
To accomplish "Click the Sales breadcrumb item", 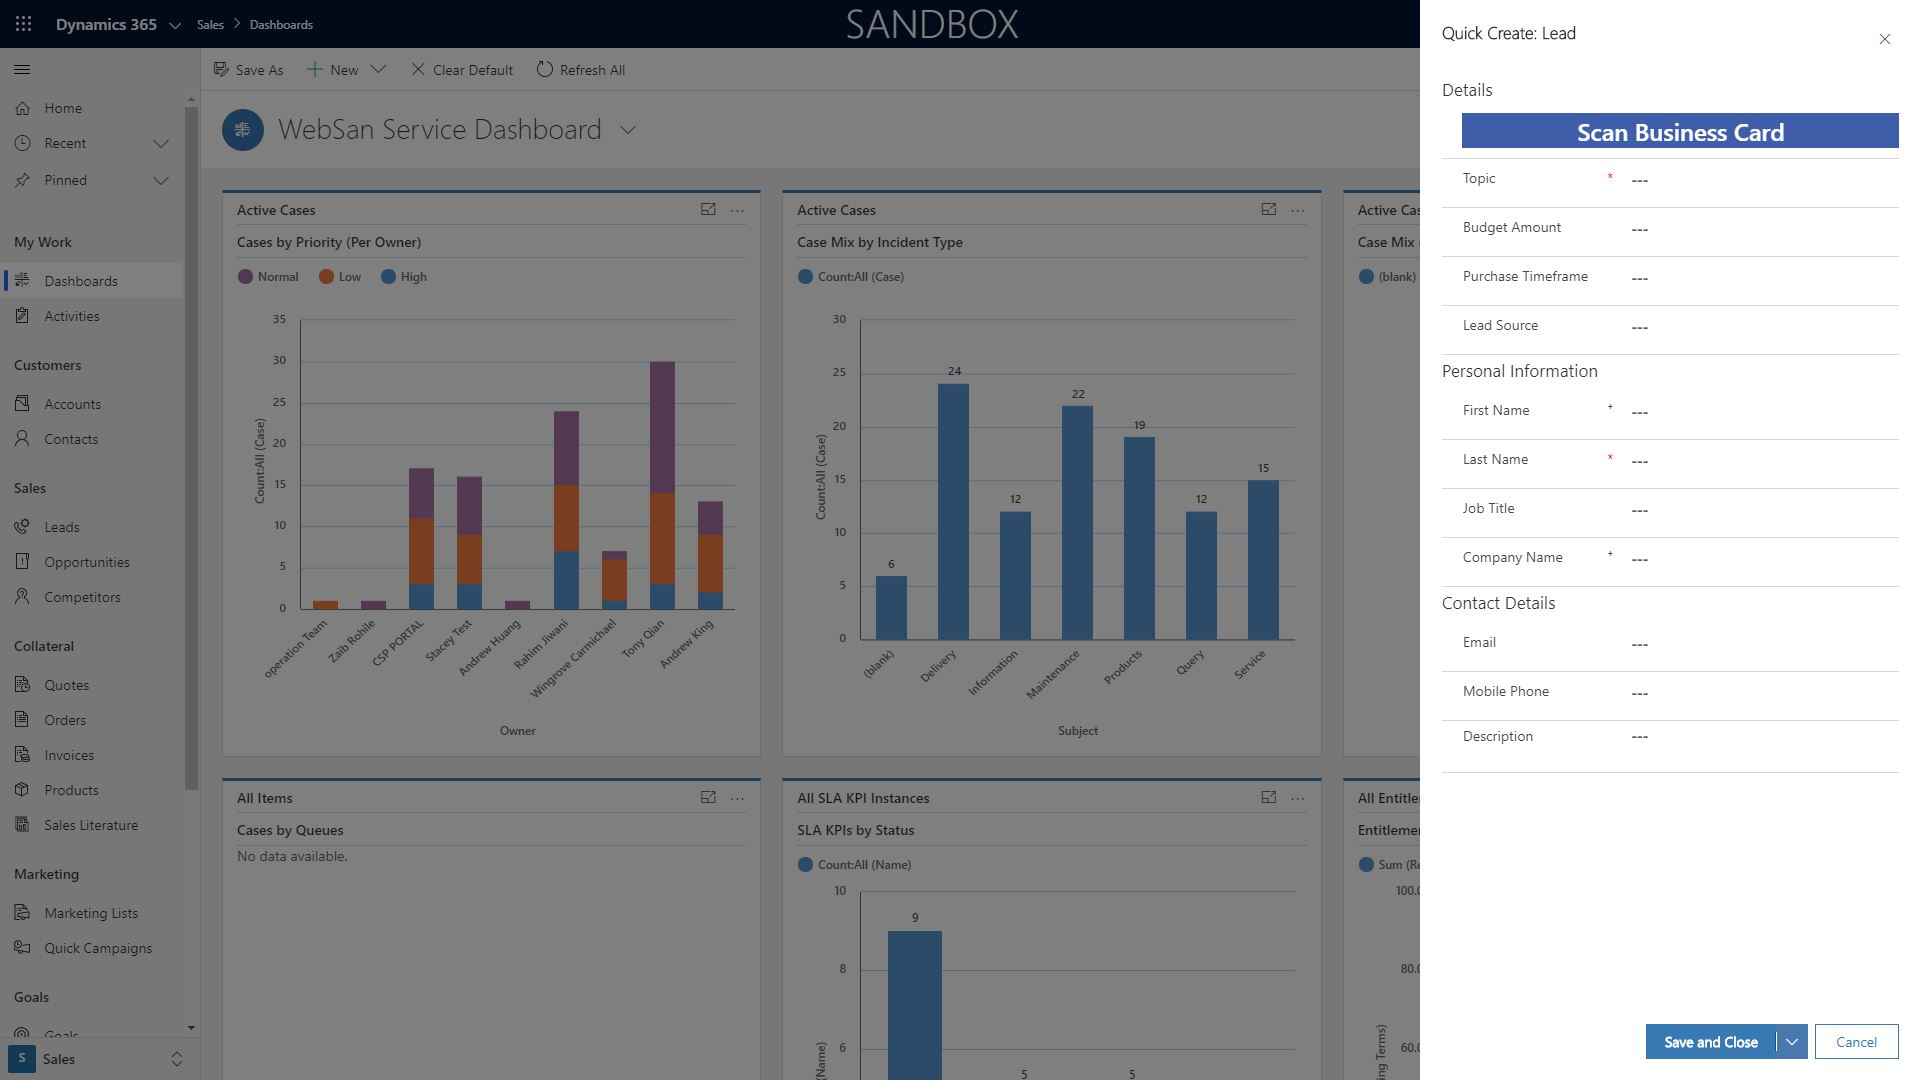I will click(210, 25).
